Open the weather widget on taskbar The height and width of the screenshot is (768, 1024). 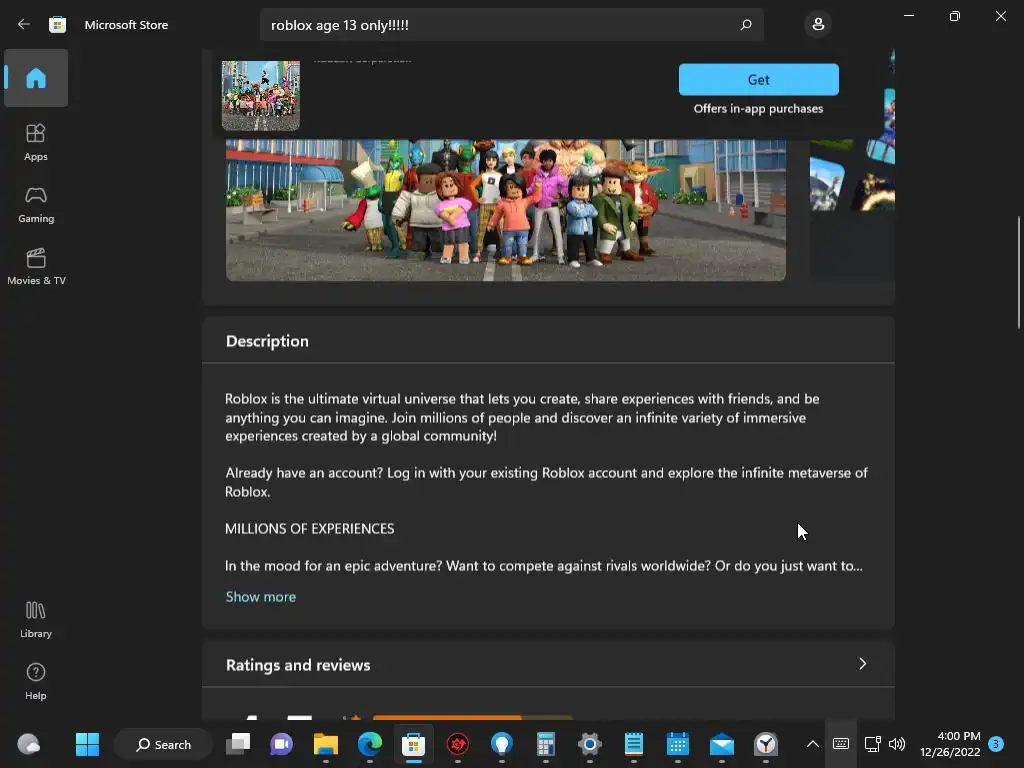(x=28, y=744)
